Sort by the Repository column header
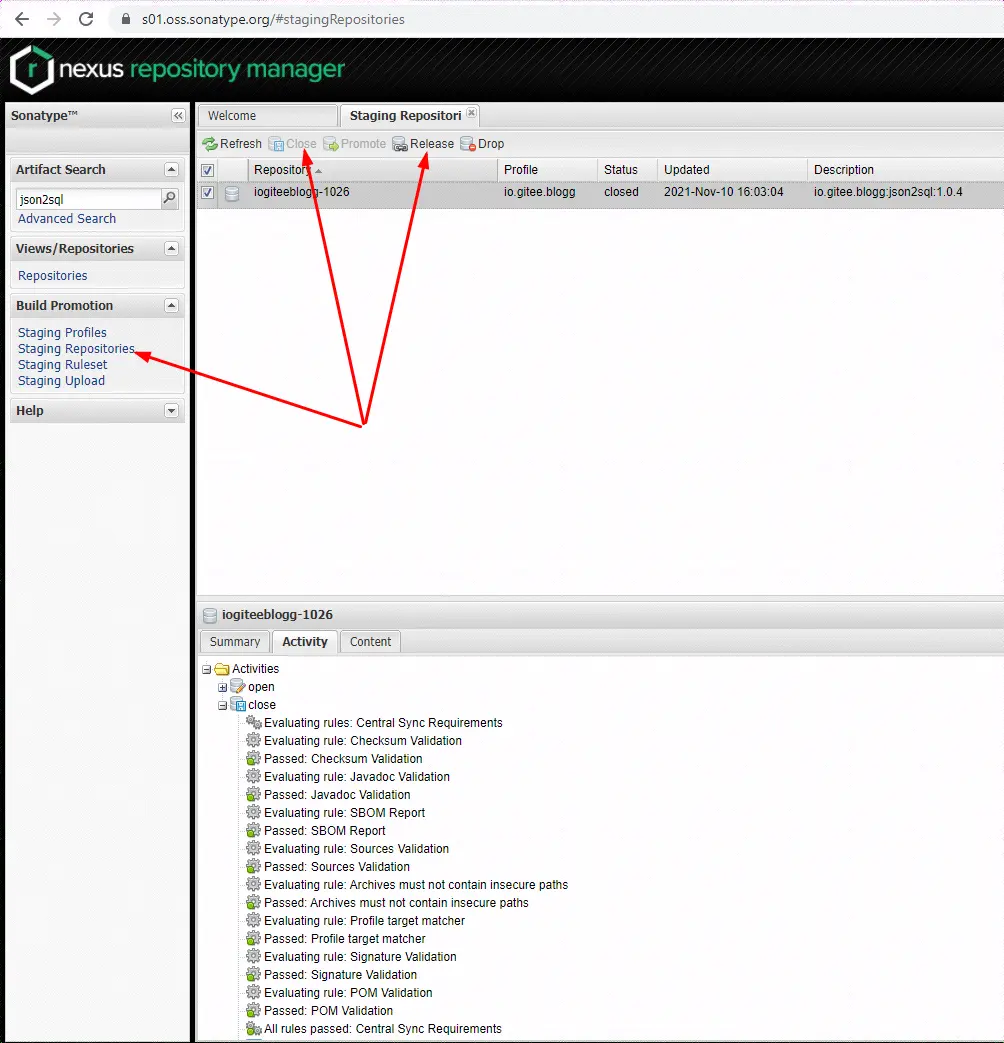 (x=373, y=170)
